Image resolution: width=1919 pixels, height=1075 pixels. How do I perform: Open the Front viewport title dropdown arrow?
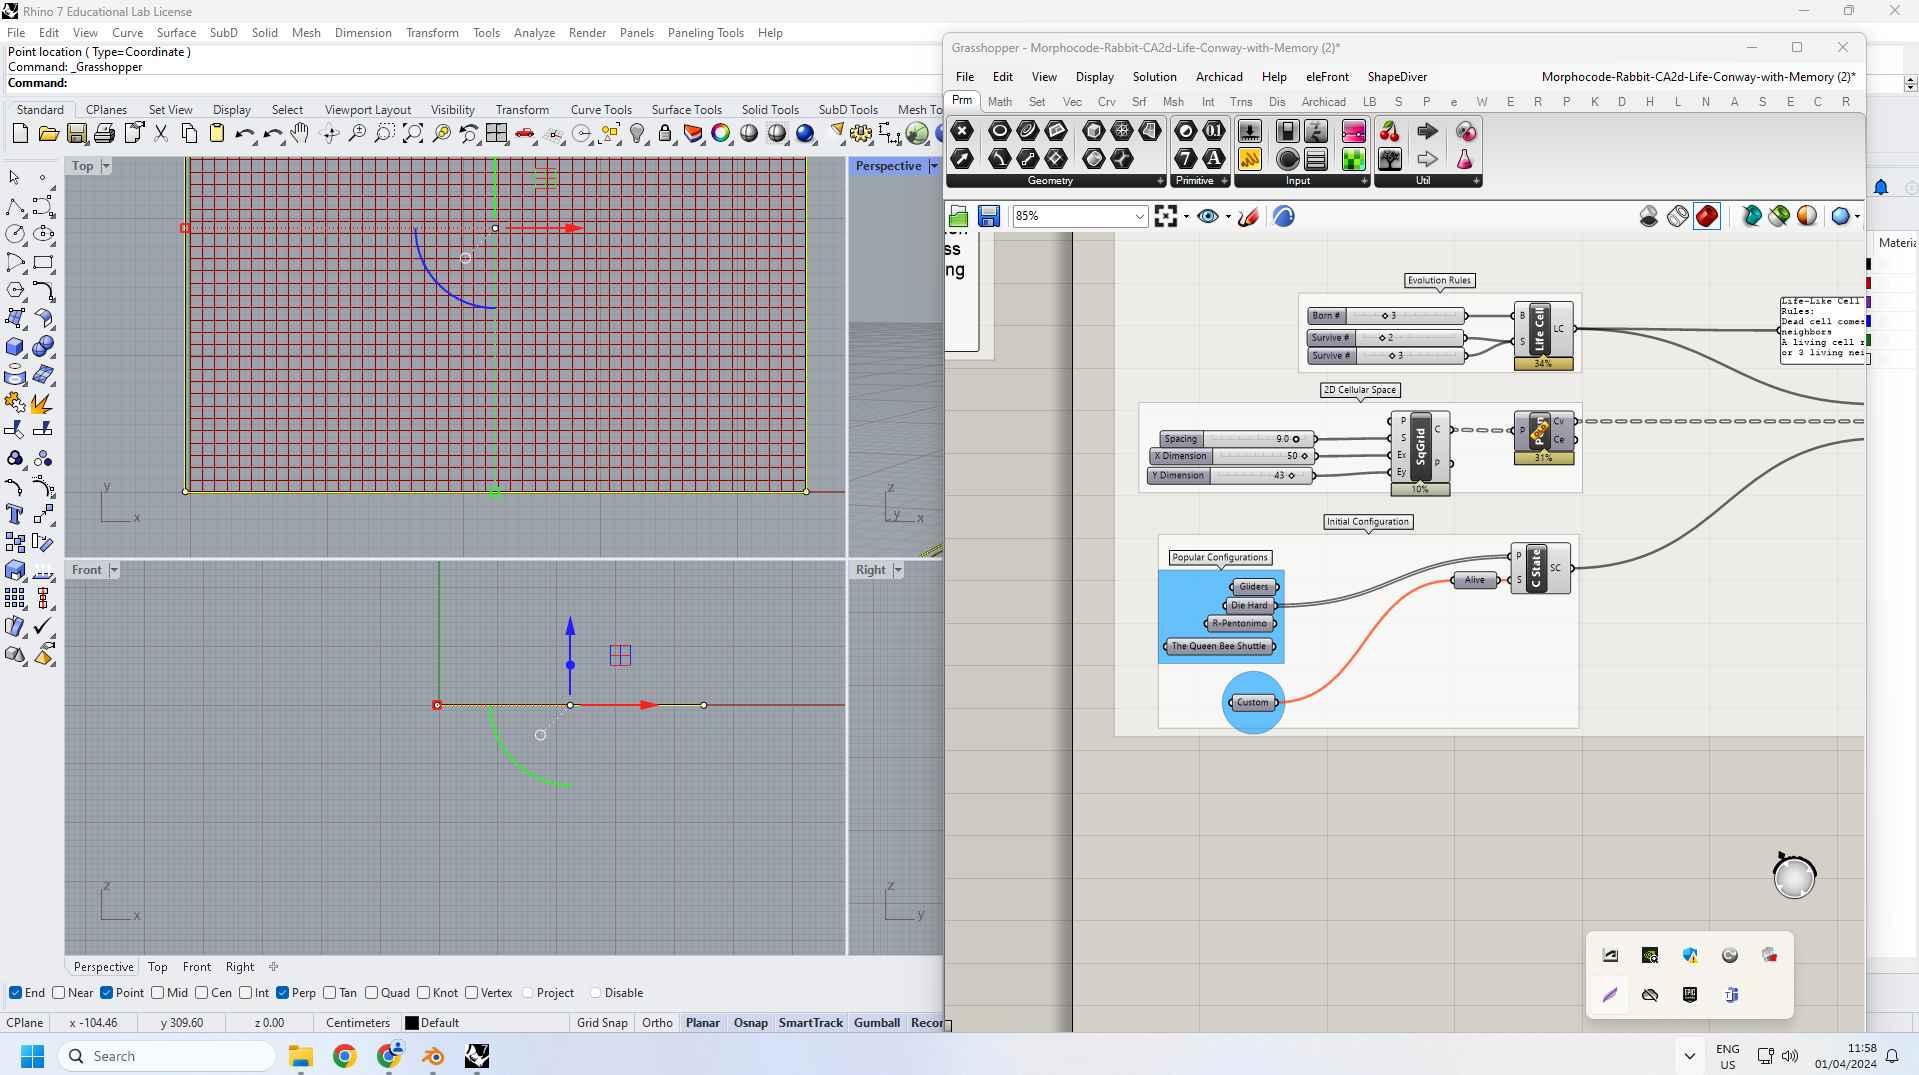[113, 570]
